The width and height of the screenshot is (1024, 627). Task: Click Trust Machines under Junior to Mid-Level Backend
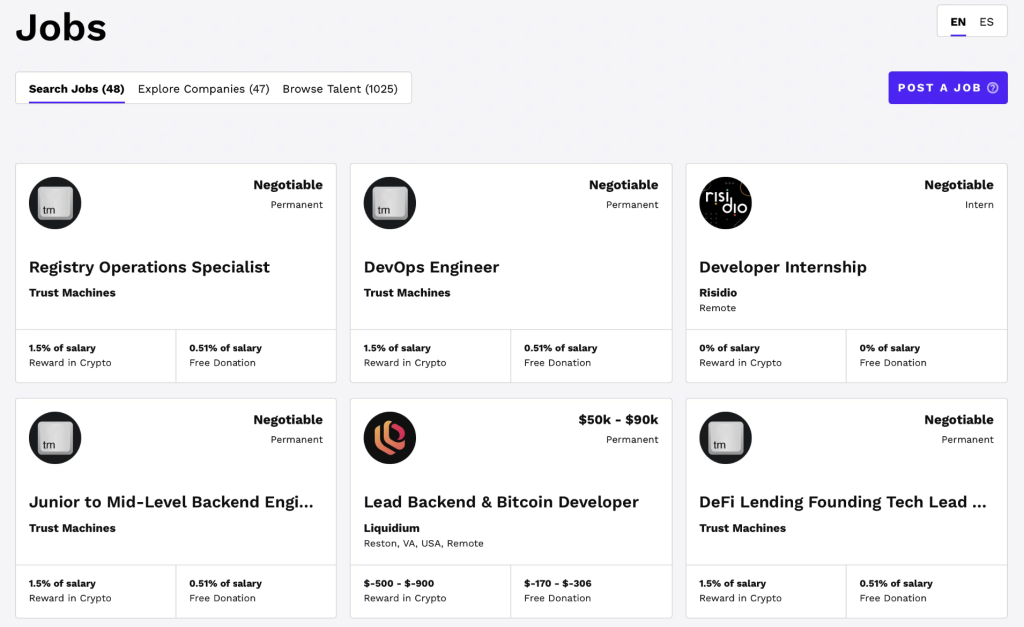click(72, 528)
